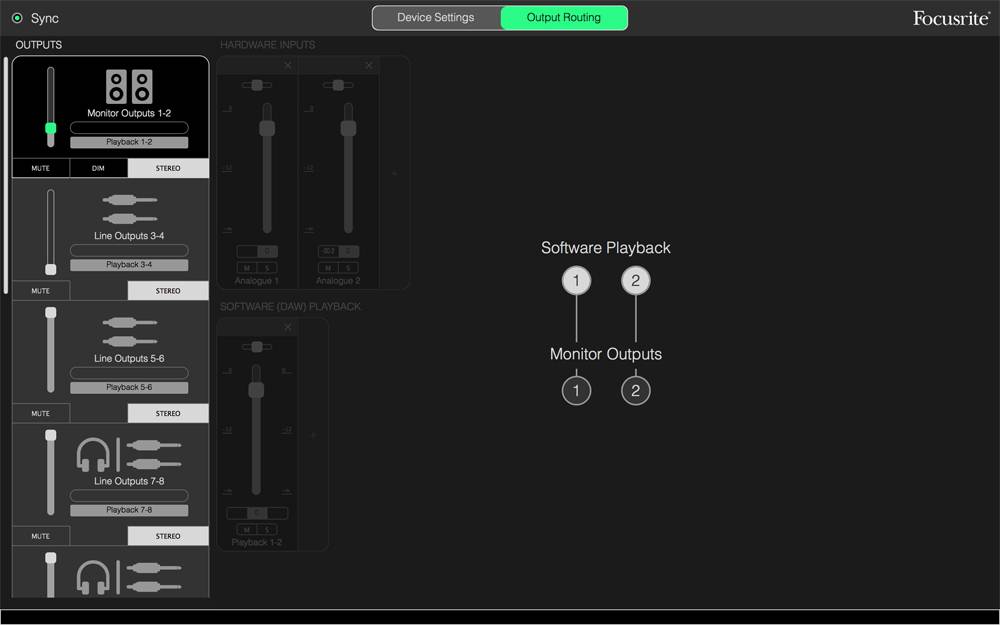Click the Focusrite logo

coord(951,18)
